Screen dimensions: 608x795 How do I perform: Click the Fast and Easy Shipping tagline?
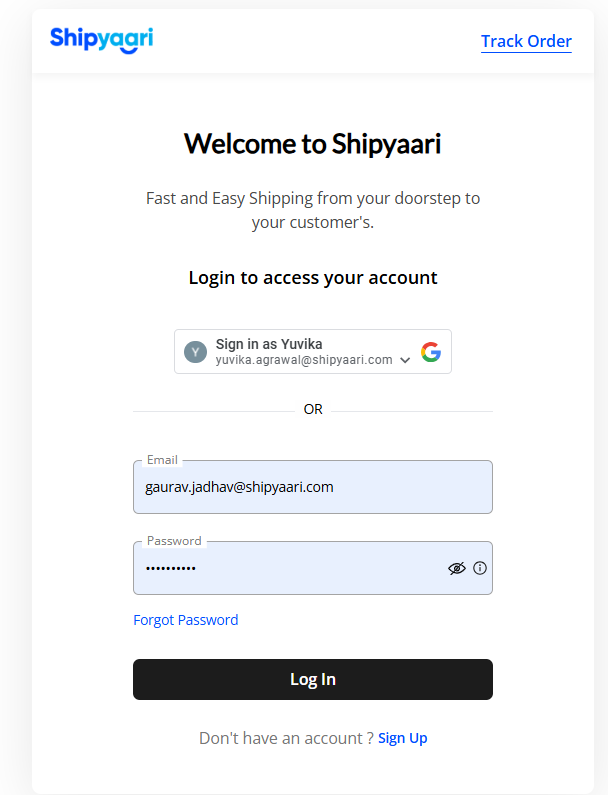coord(313,210)
